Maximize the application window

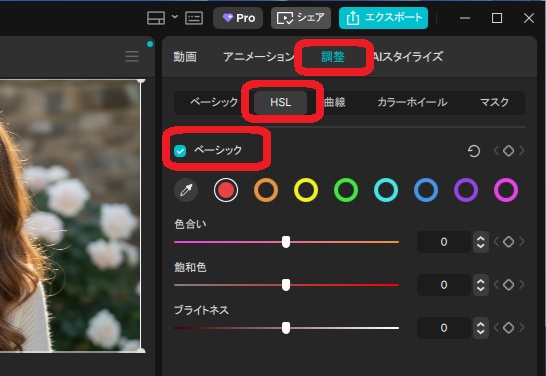coord(497,18)
